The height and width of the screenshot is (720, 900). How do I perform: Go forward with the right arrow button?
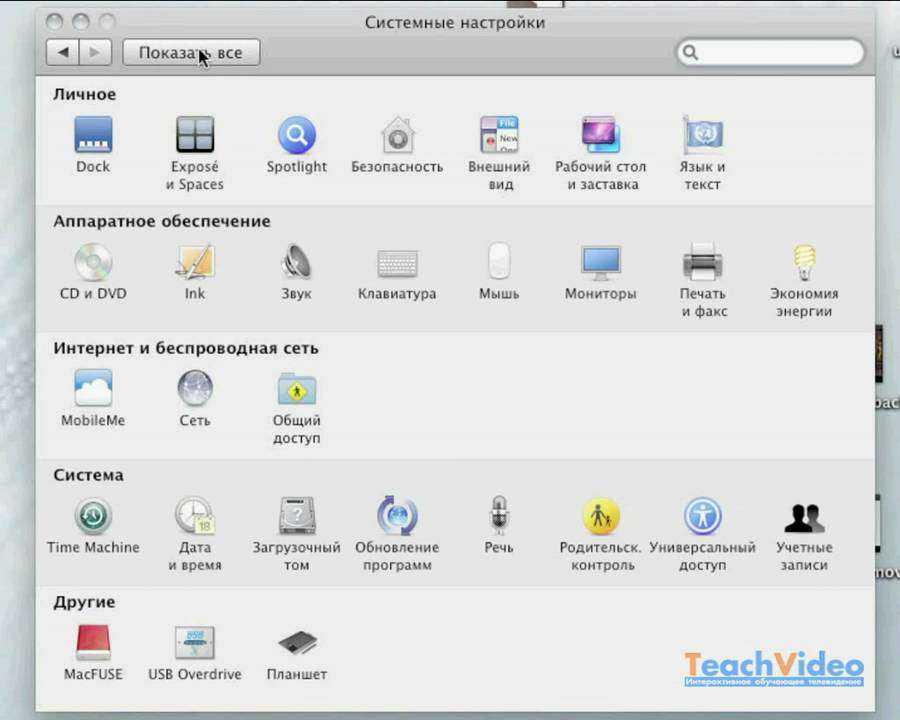click(x=95, y=53)
